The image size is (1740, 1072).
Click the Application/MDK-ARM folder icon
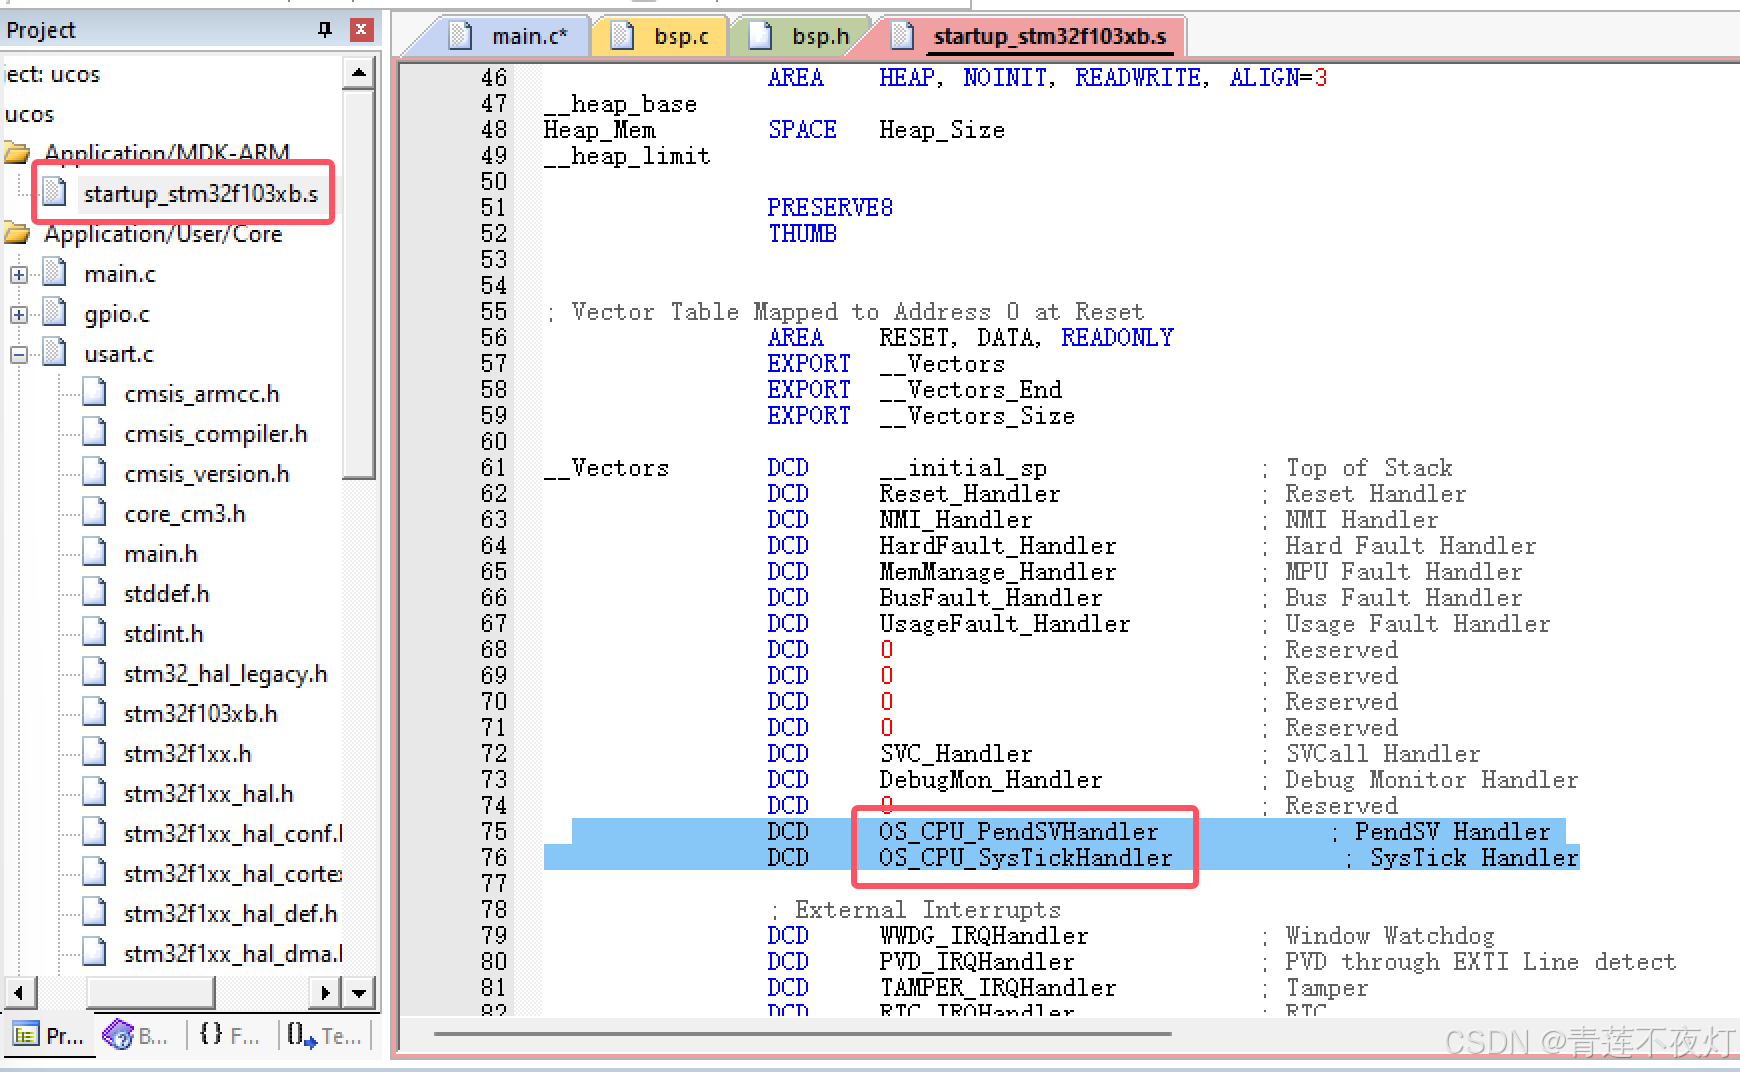point(17,152)
